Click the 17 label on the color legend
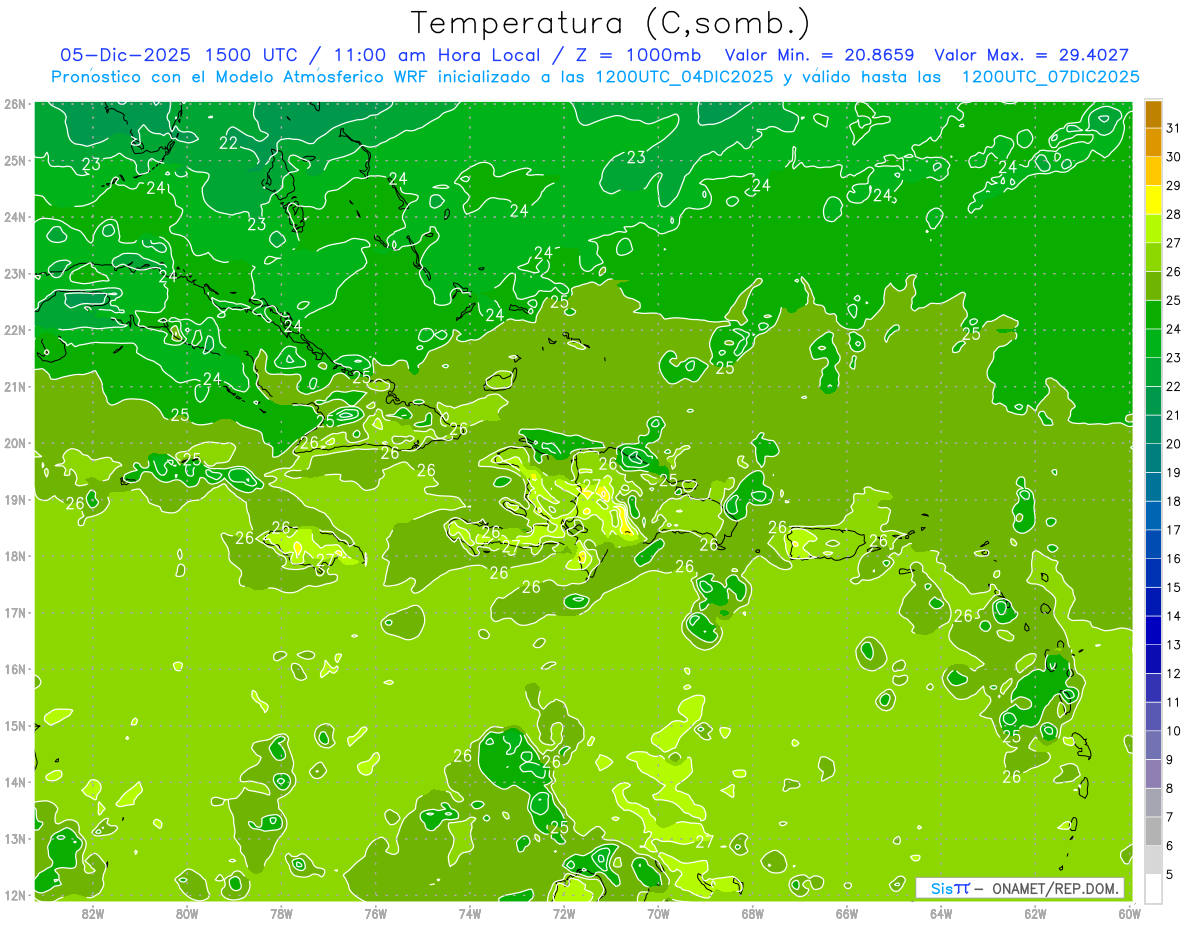 pos(1173,530)
